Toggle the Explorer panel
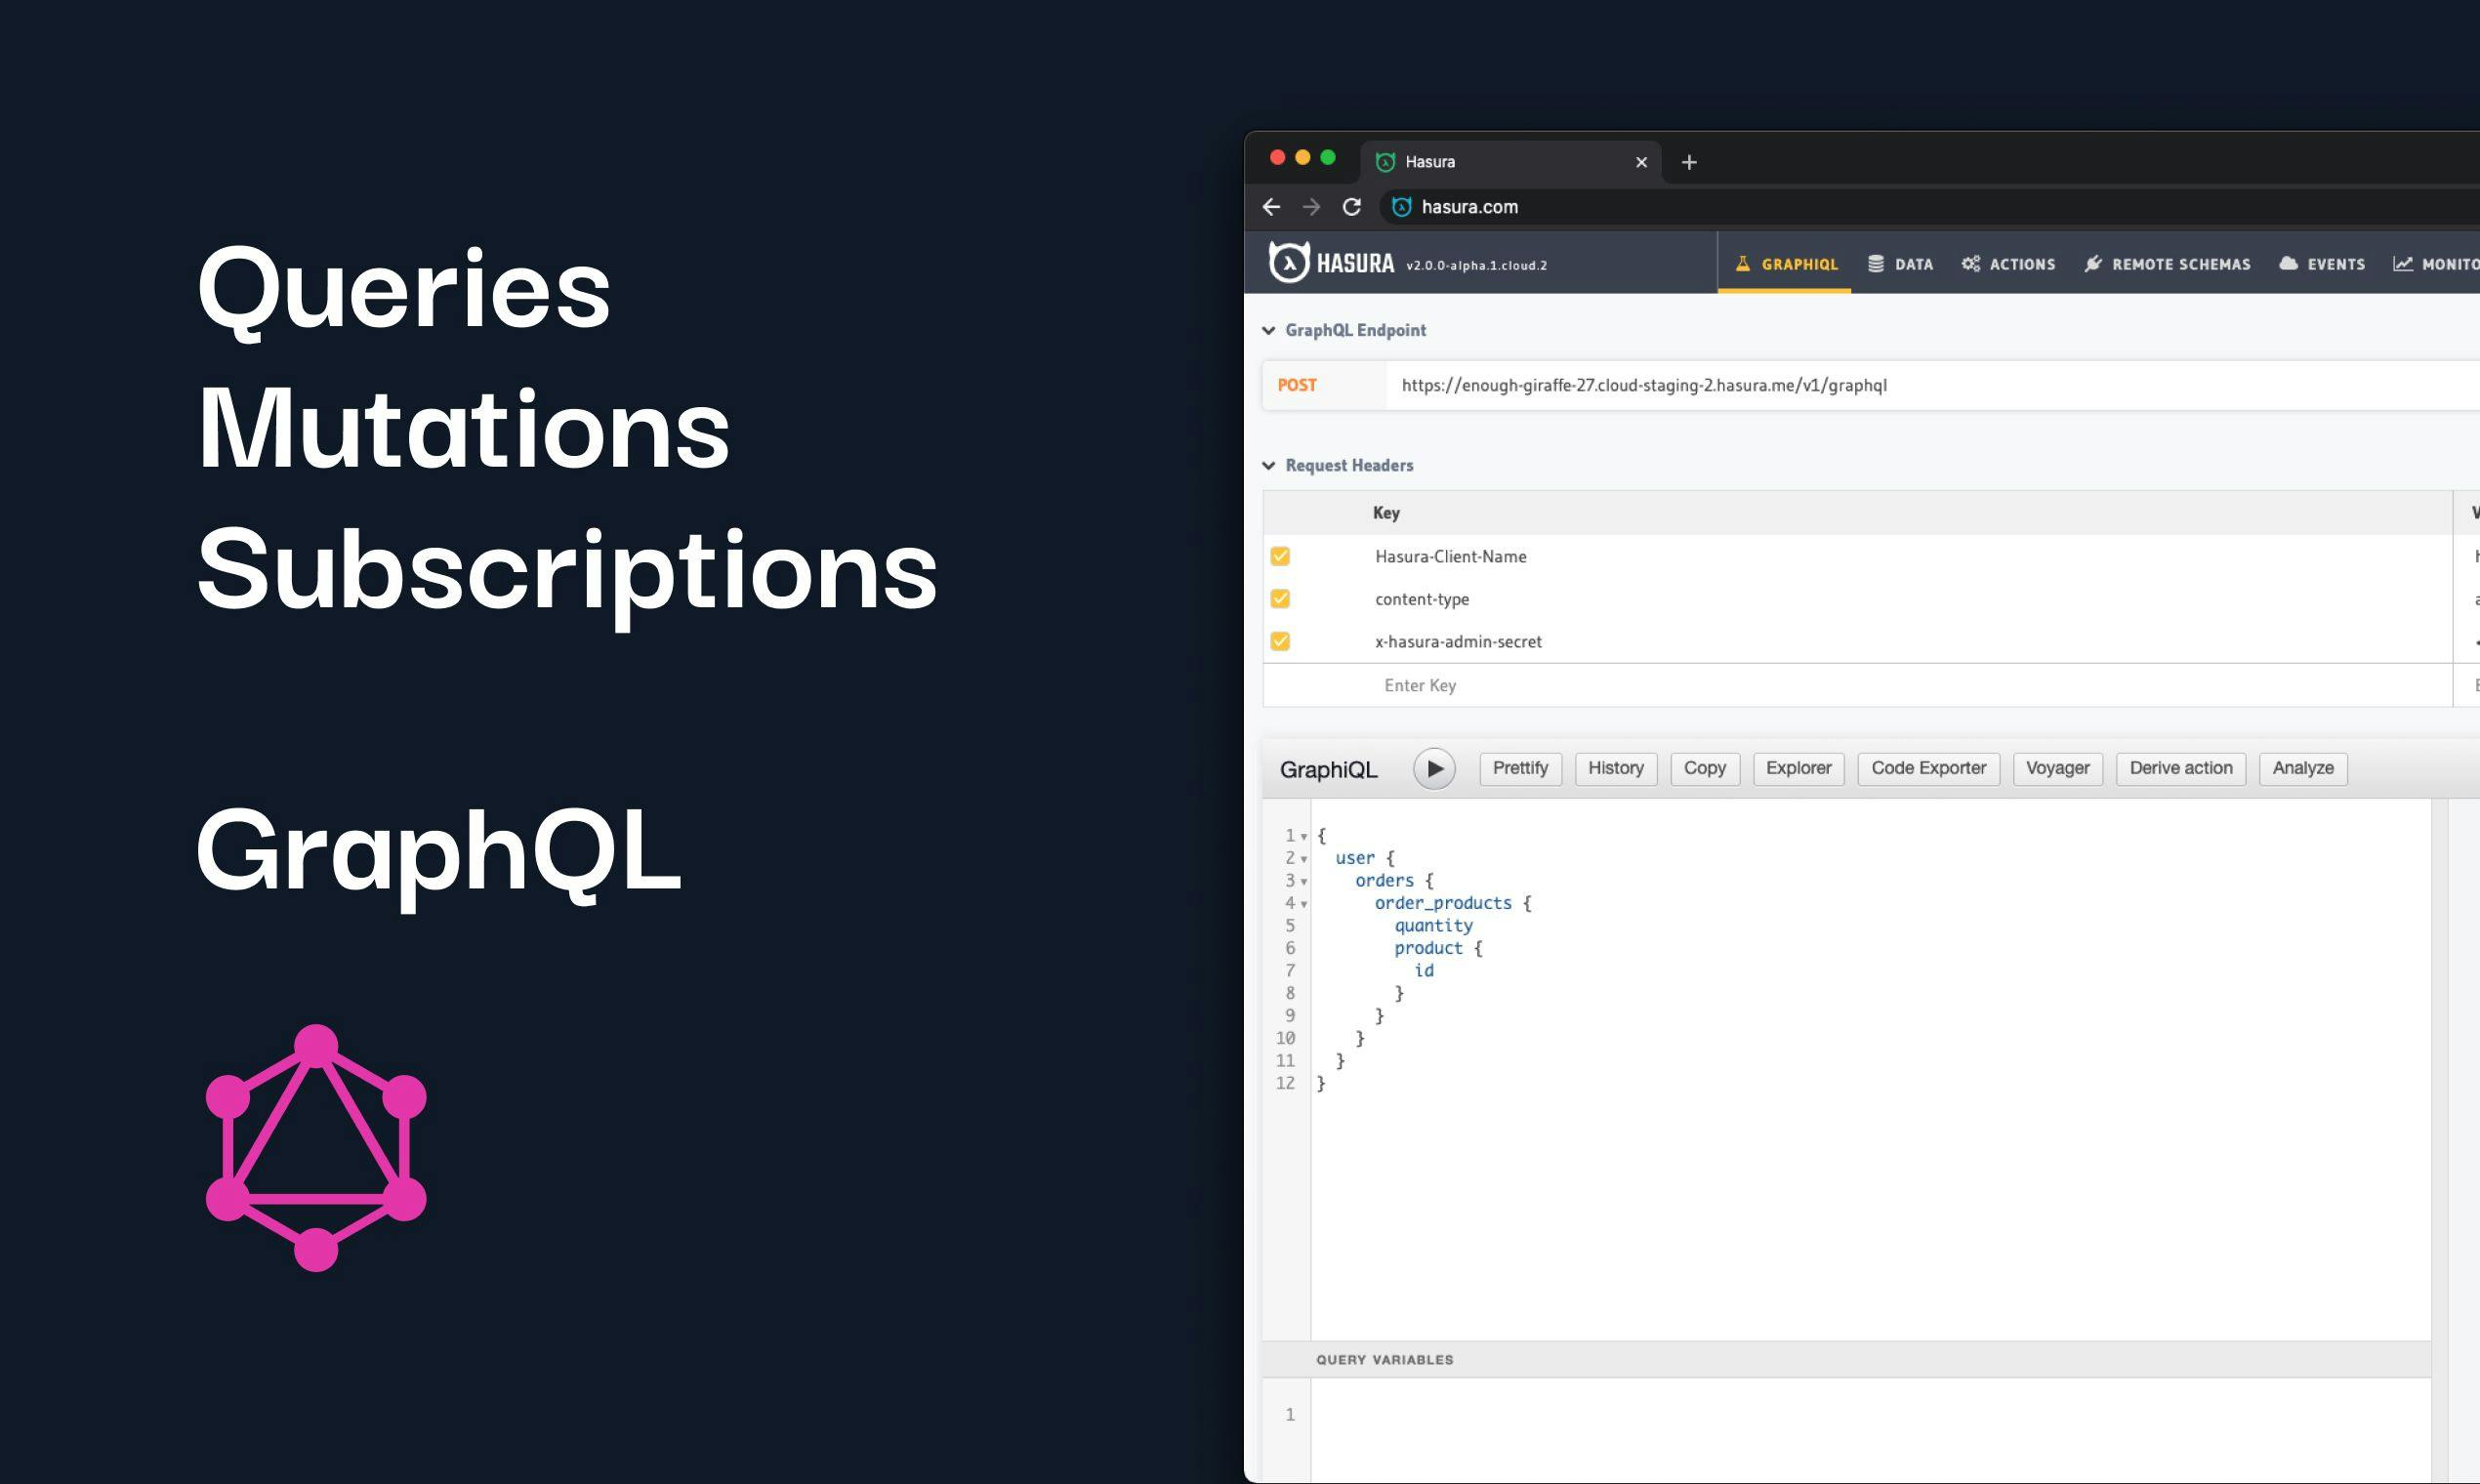 (x=1798, y=768)
